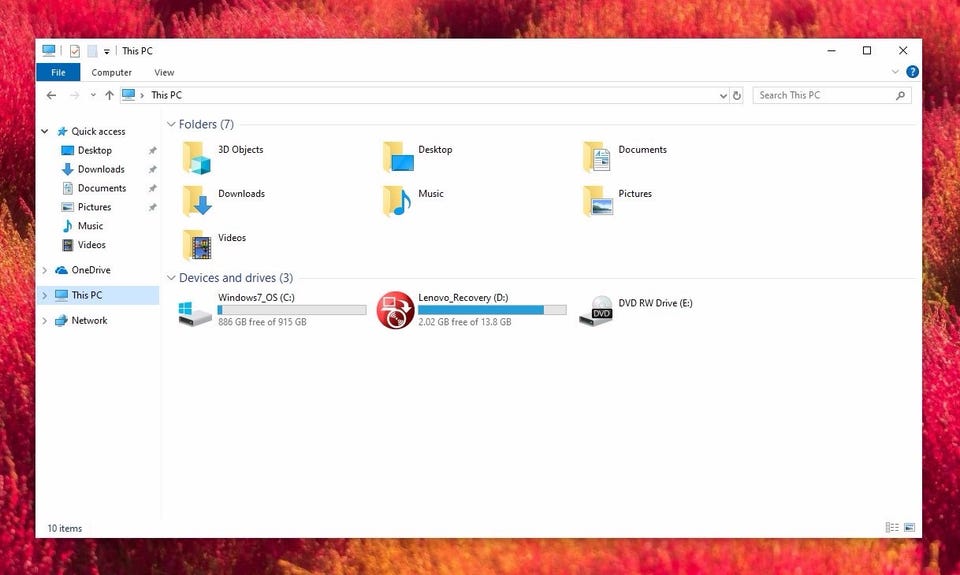
Task: Click the breadcrumb arrow before This PC
Action: click(142, 96)
